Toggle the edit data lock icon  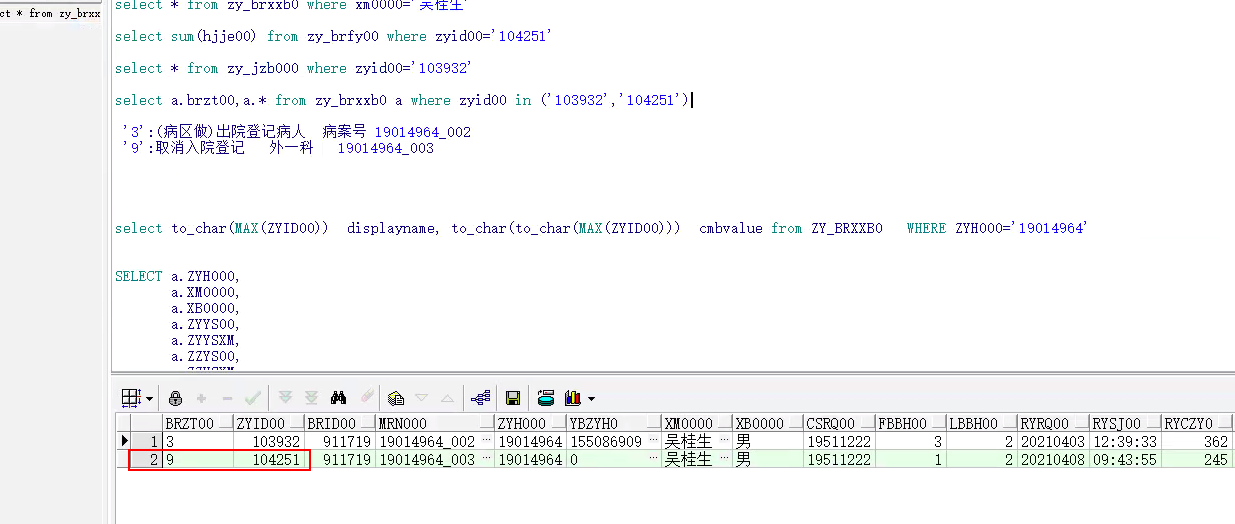(x=176, y=397)
